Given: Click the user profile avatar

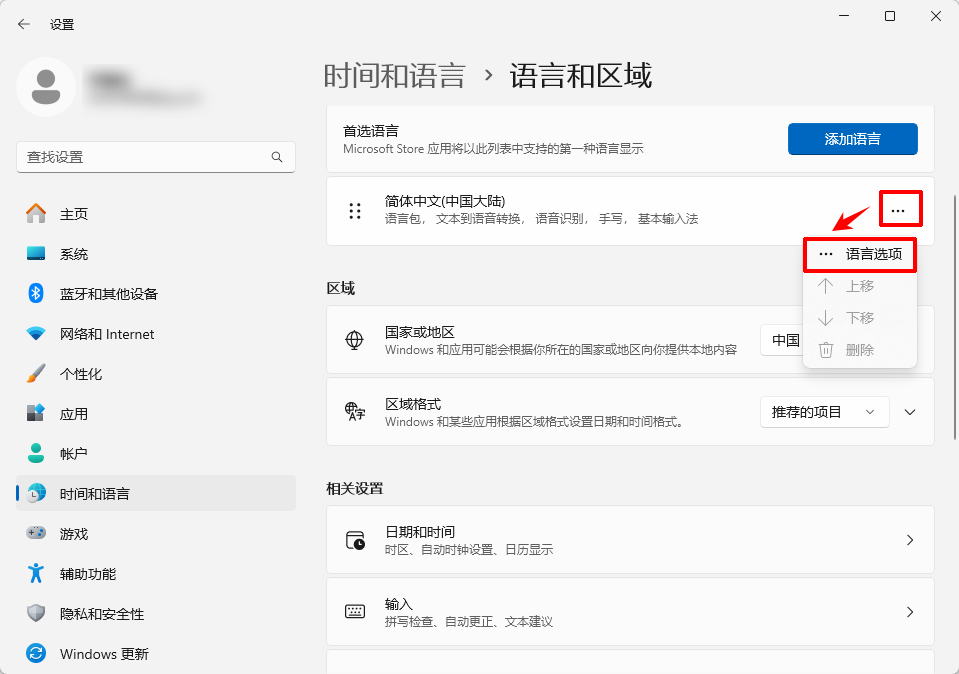Looking at the screenshot, I should click(46, 87).
